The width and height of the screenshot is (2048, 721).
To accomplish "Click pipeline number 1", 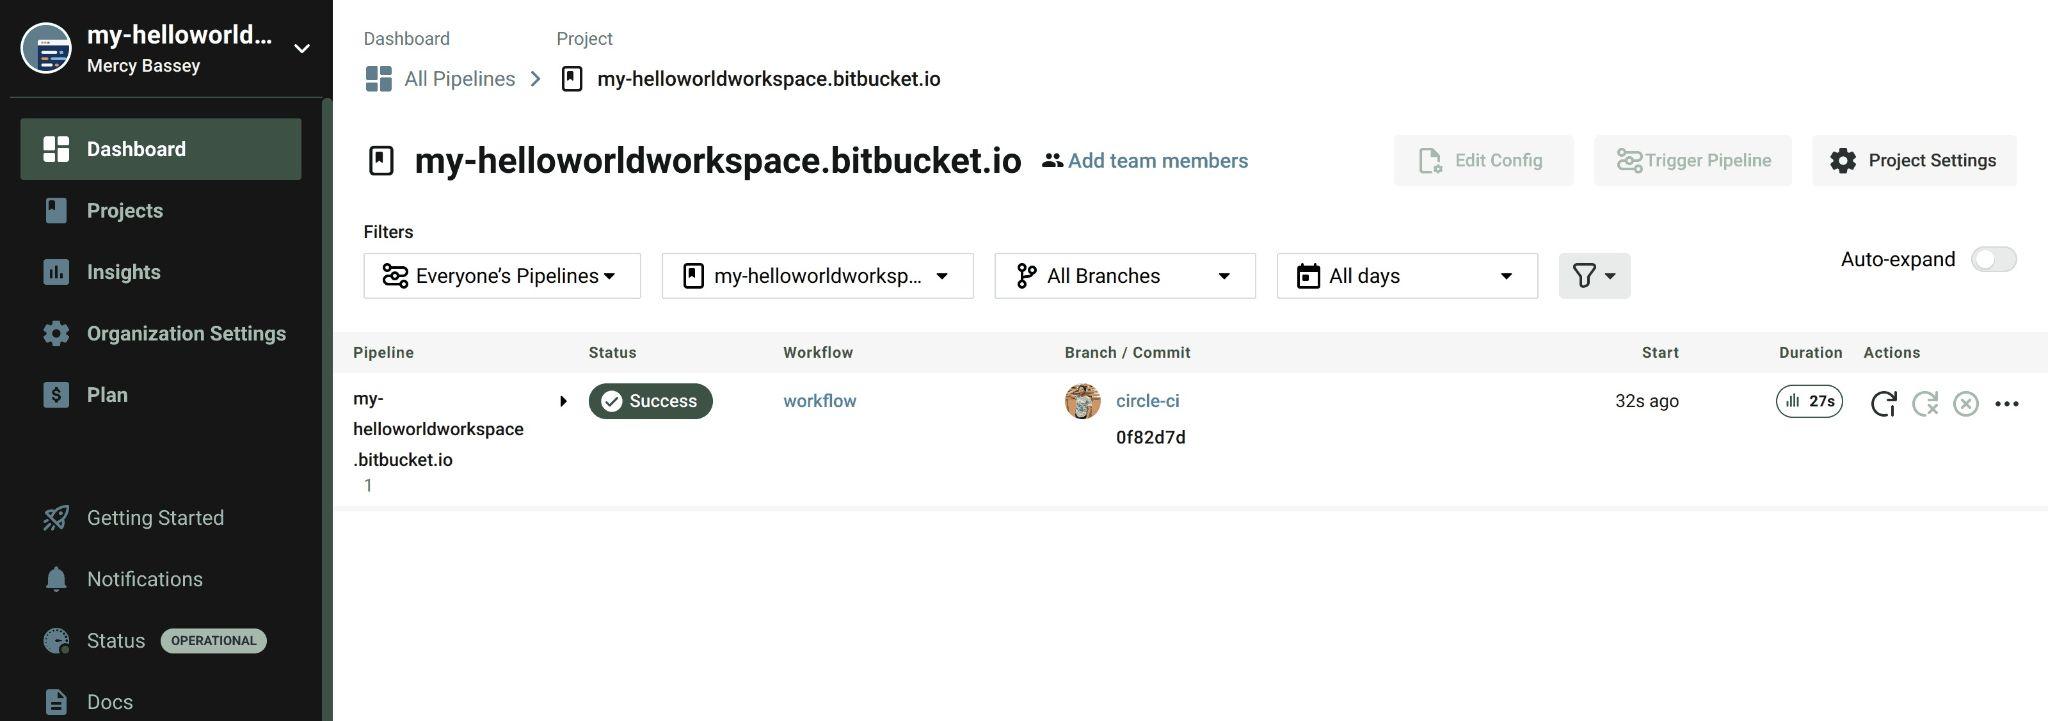I will 368,486.
